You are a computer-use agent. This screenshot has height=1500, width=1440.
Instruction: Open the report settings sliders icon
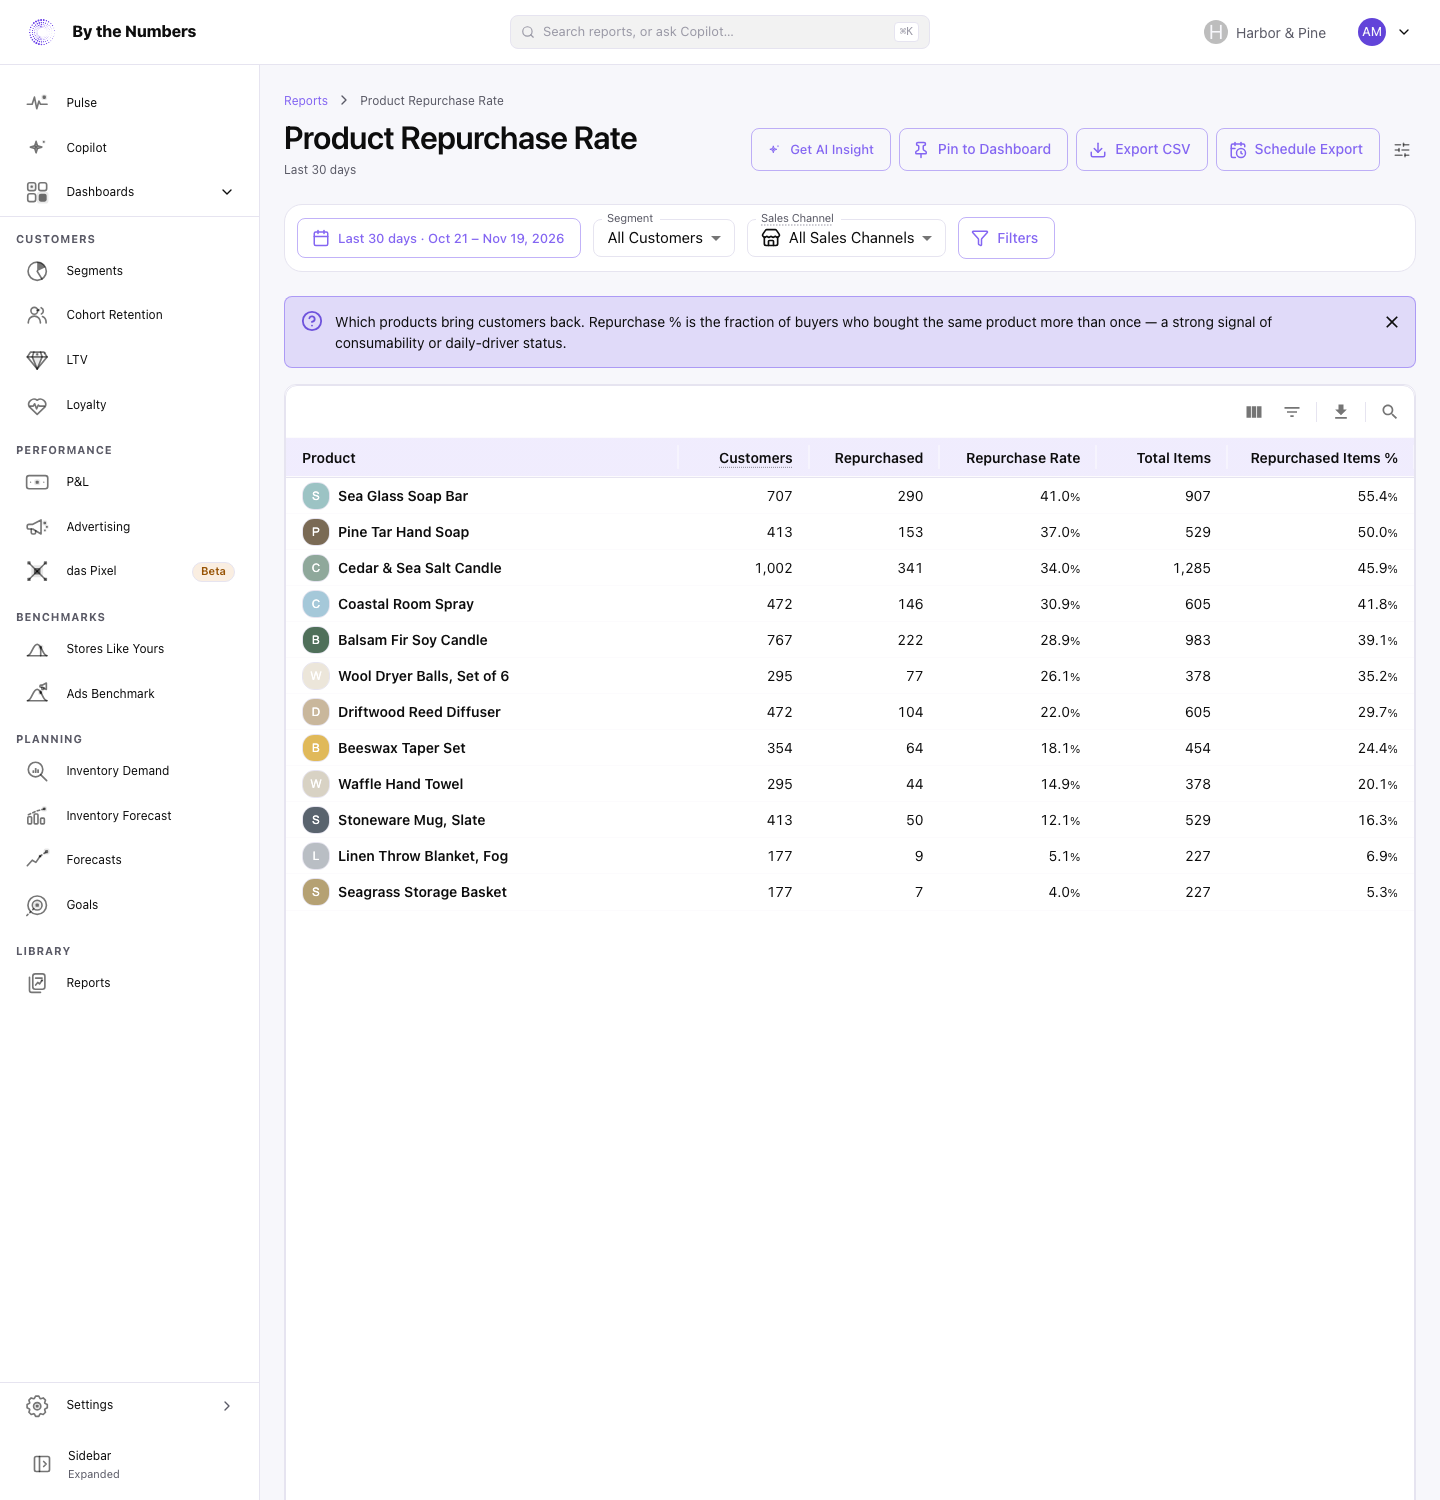click(x=1402, y=150)
